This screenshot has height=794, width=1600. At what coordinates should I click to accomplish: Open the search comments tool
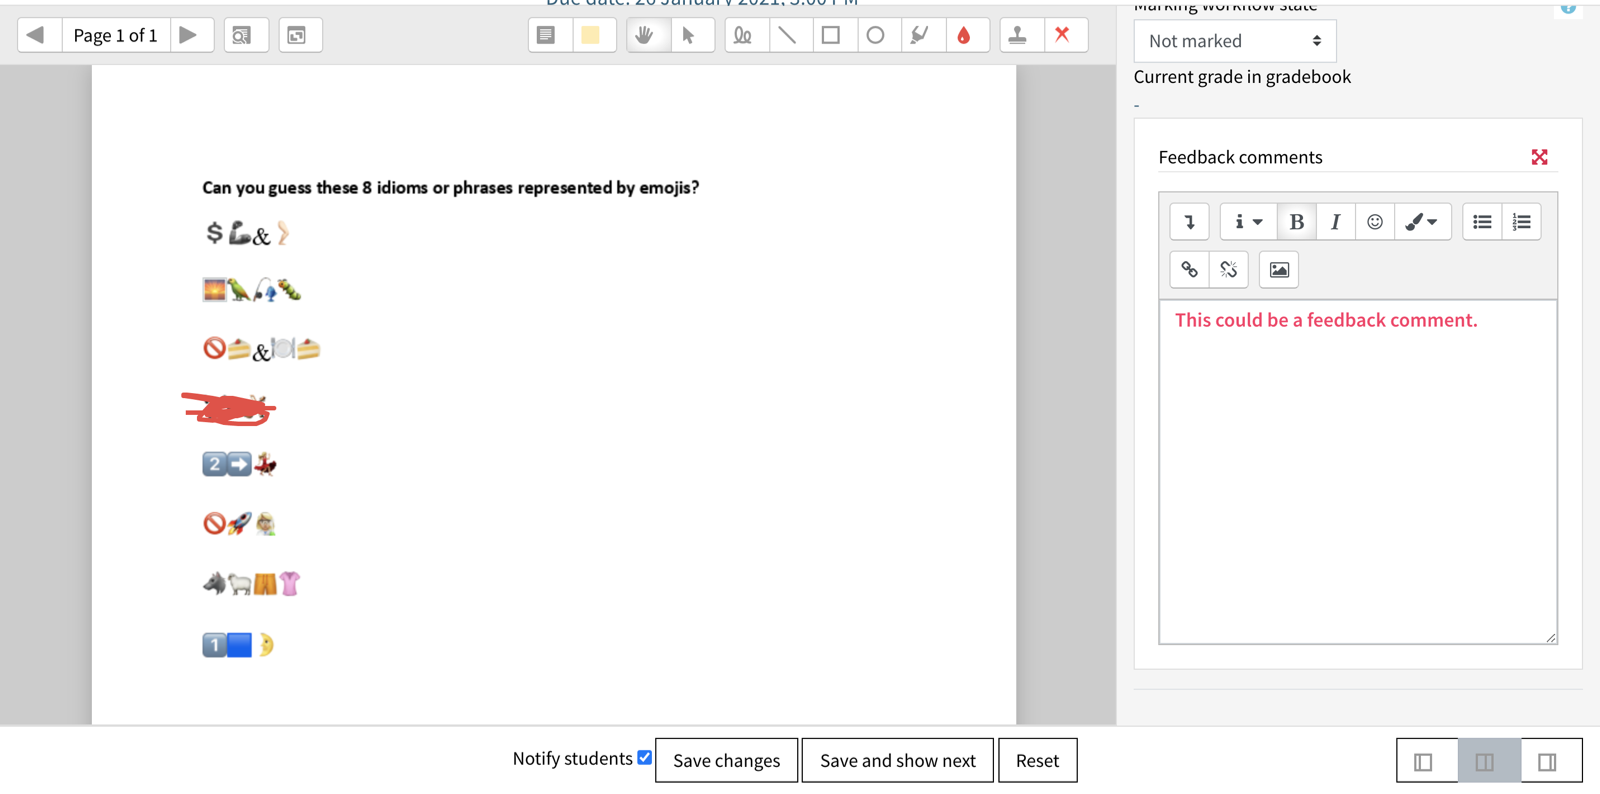[245, 35]
